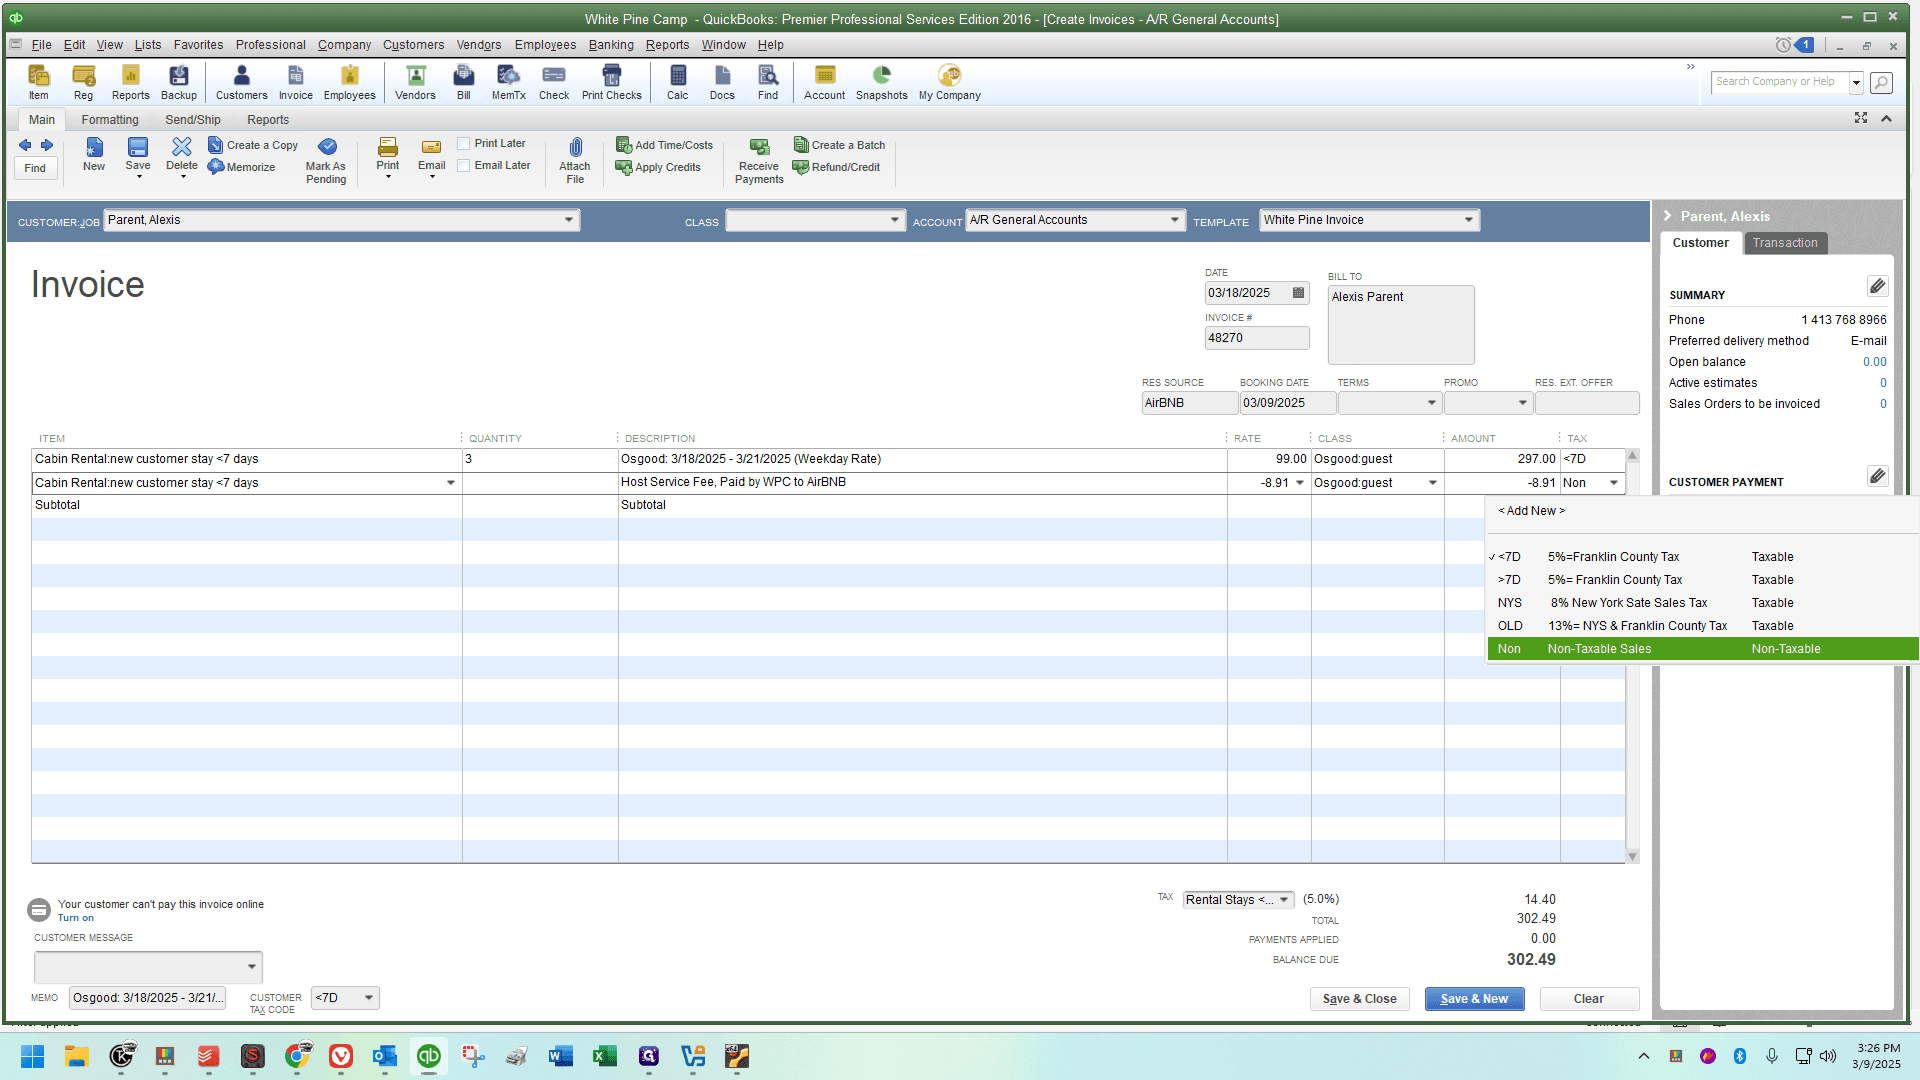The image size is (1920, 1080).
Task: Open the Snapshots icon
Action: click(x=881, y=82)
